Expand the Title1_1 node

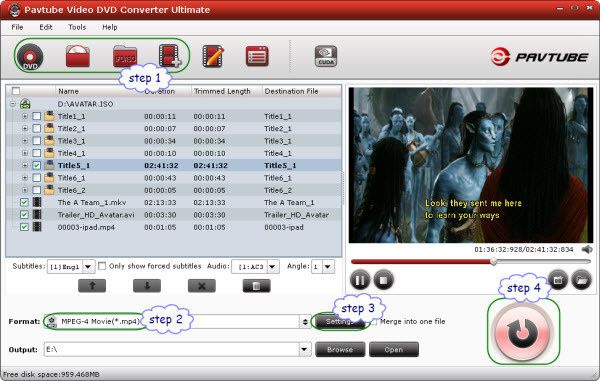pyautogui.click(x=25, y=116)
